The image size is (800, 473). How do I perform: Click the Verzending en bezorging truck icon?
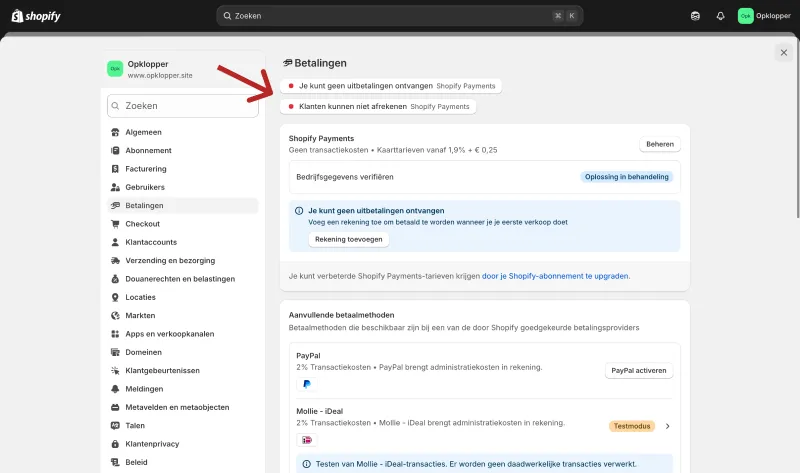click(x=115, y=261)
